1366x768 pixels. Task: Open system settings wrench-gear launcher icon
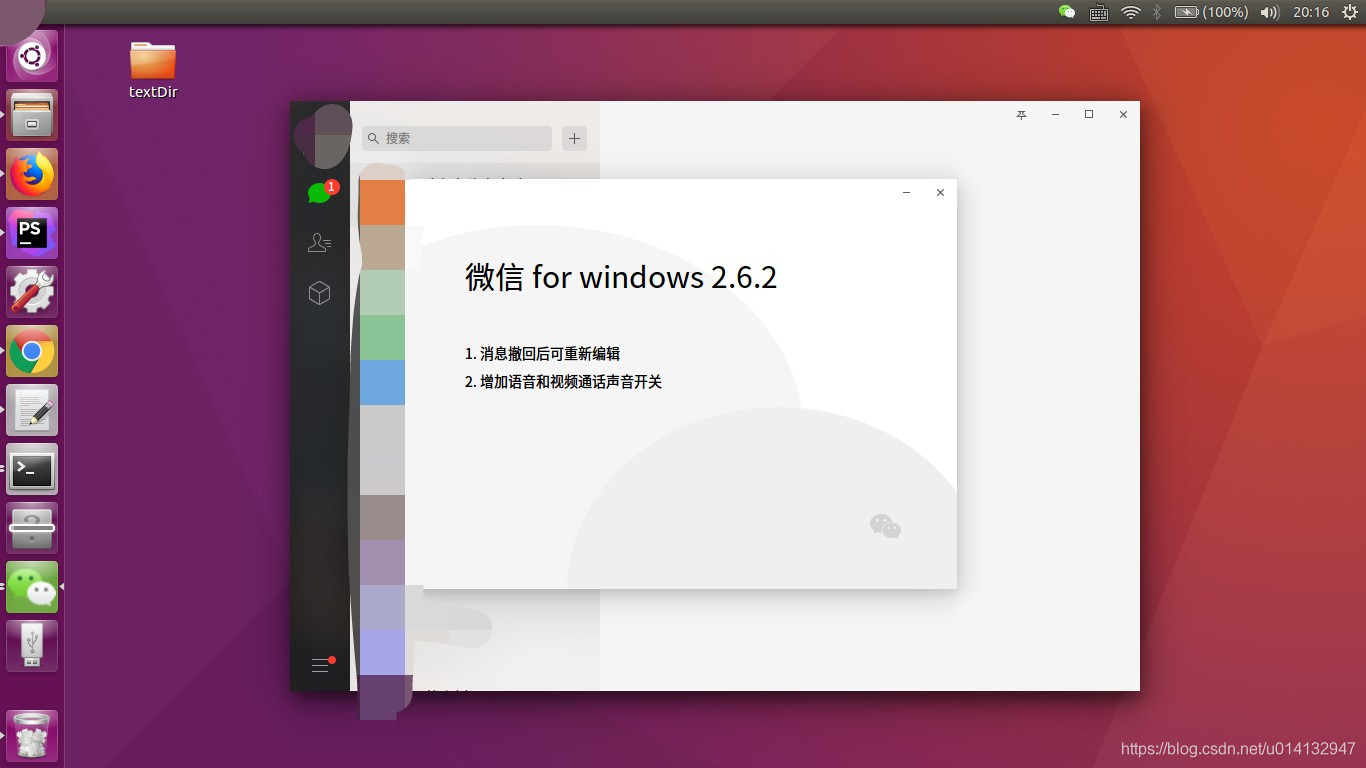[x=32, y=292]
